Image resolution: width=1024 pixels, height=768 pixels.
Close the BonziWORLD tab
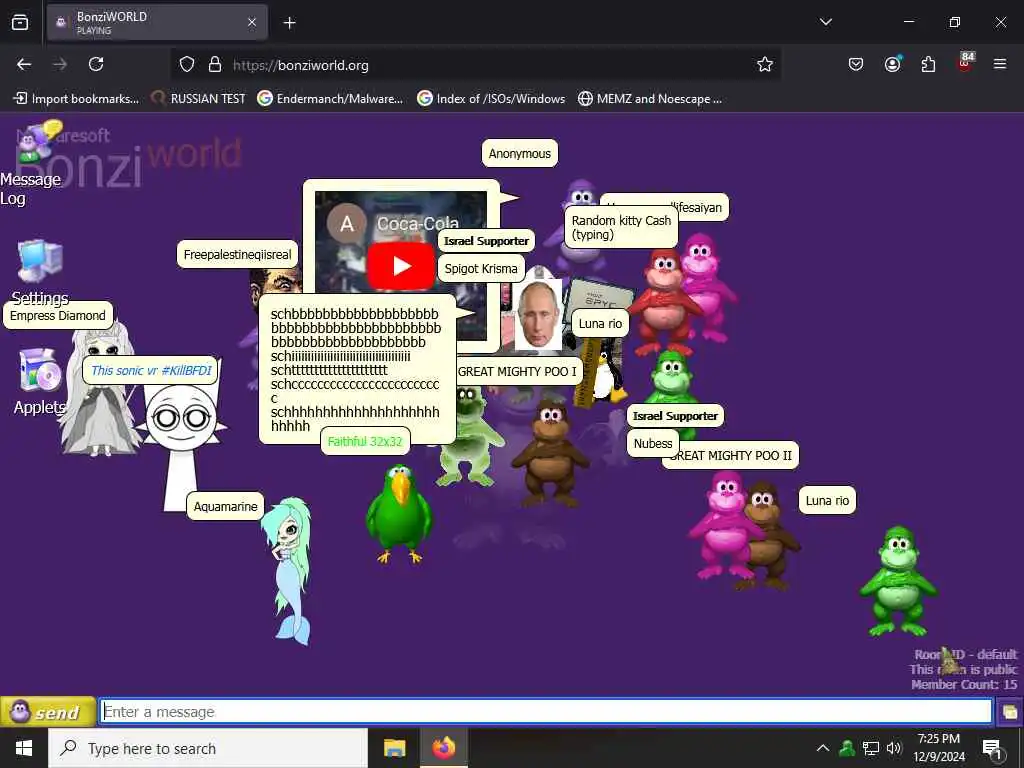pos(252,23)
